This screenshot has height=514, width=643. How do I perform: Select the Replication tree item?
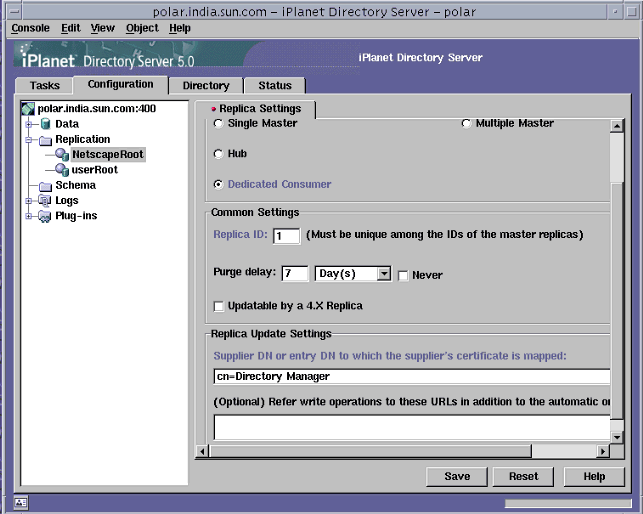(x=82, y=139)
